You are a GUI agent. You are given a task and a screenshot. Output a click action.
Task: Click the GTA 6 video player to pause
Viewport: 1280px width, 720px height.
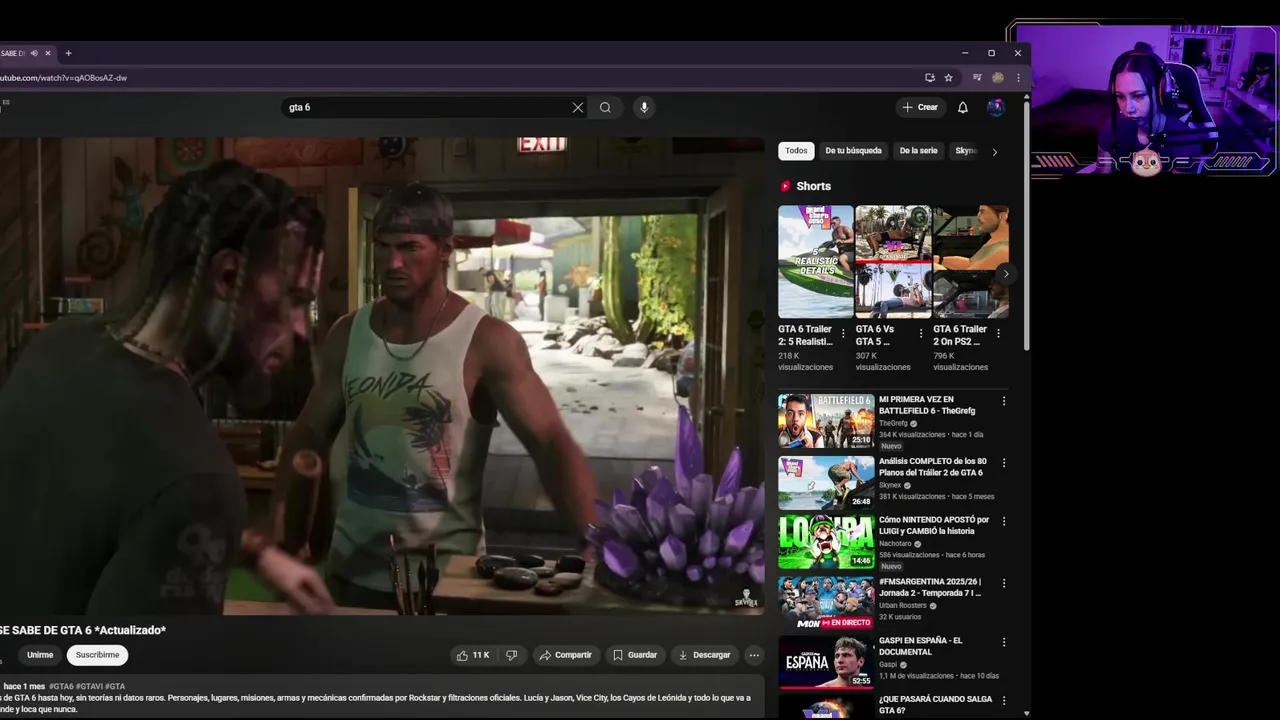[x=381, y=376]
